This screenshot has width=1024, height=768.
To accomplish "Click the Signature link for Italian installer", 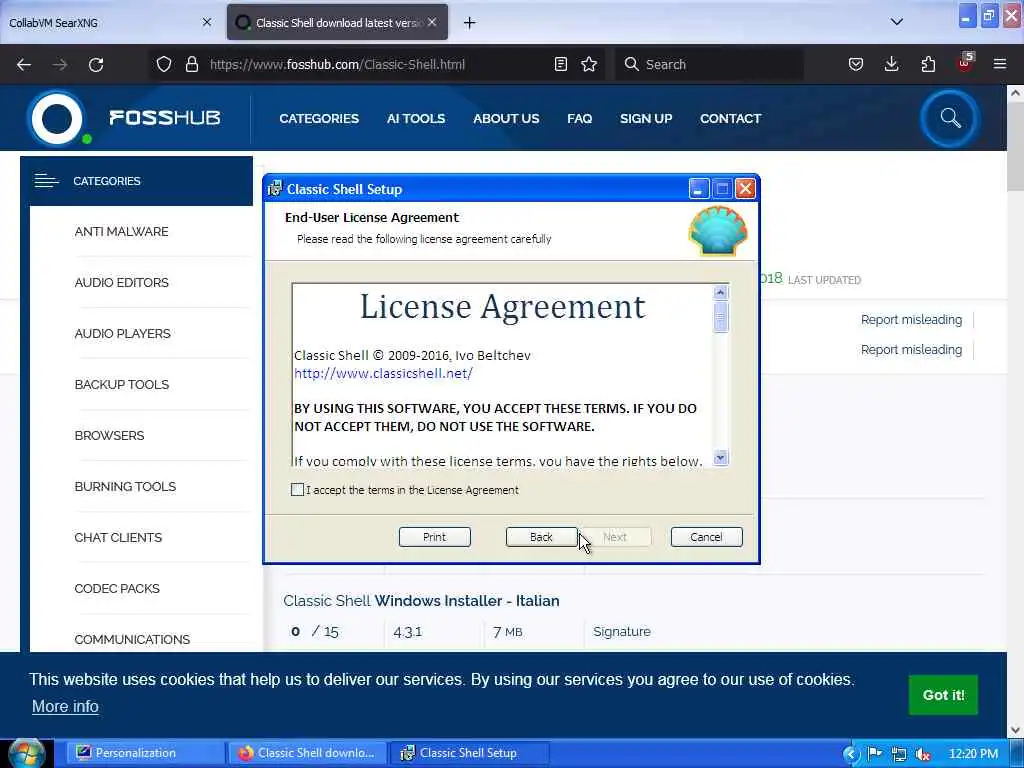I will click(x=622, y=632).
